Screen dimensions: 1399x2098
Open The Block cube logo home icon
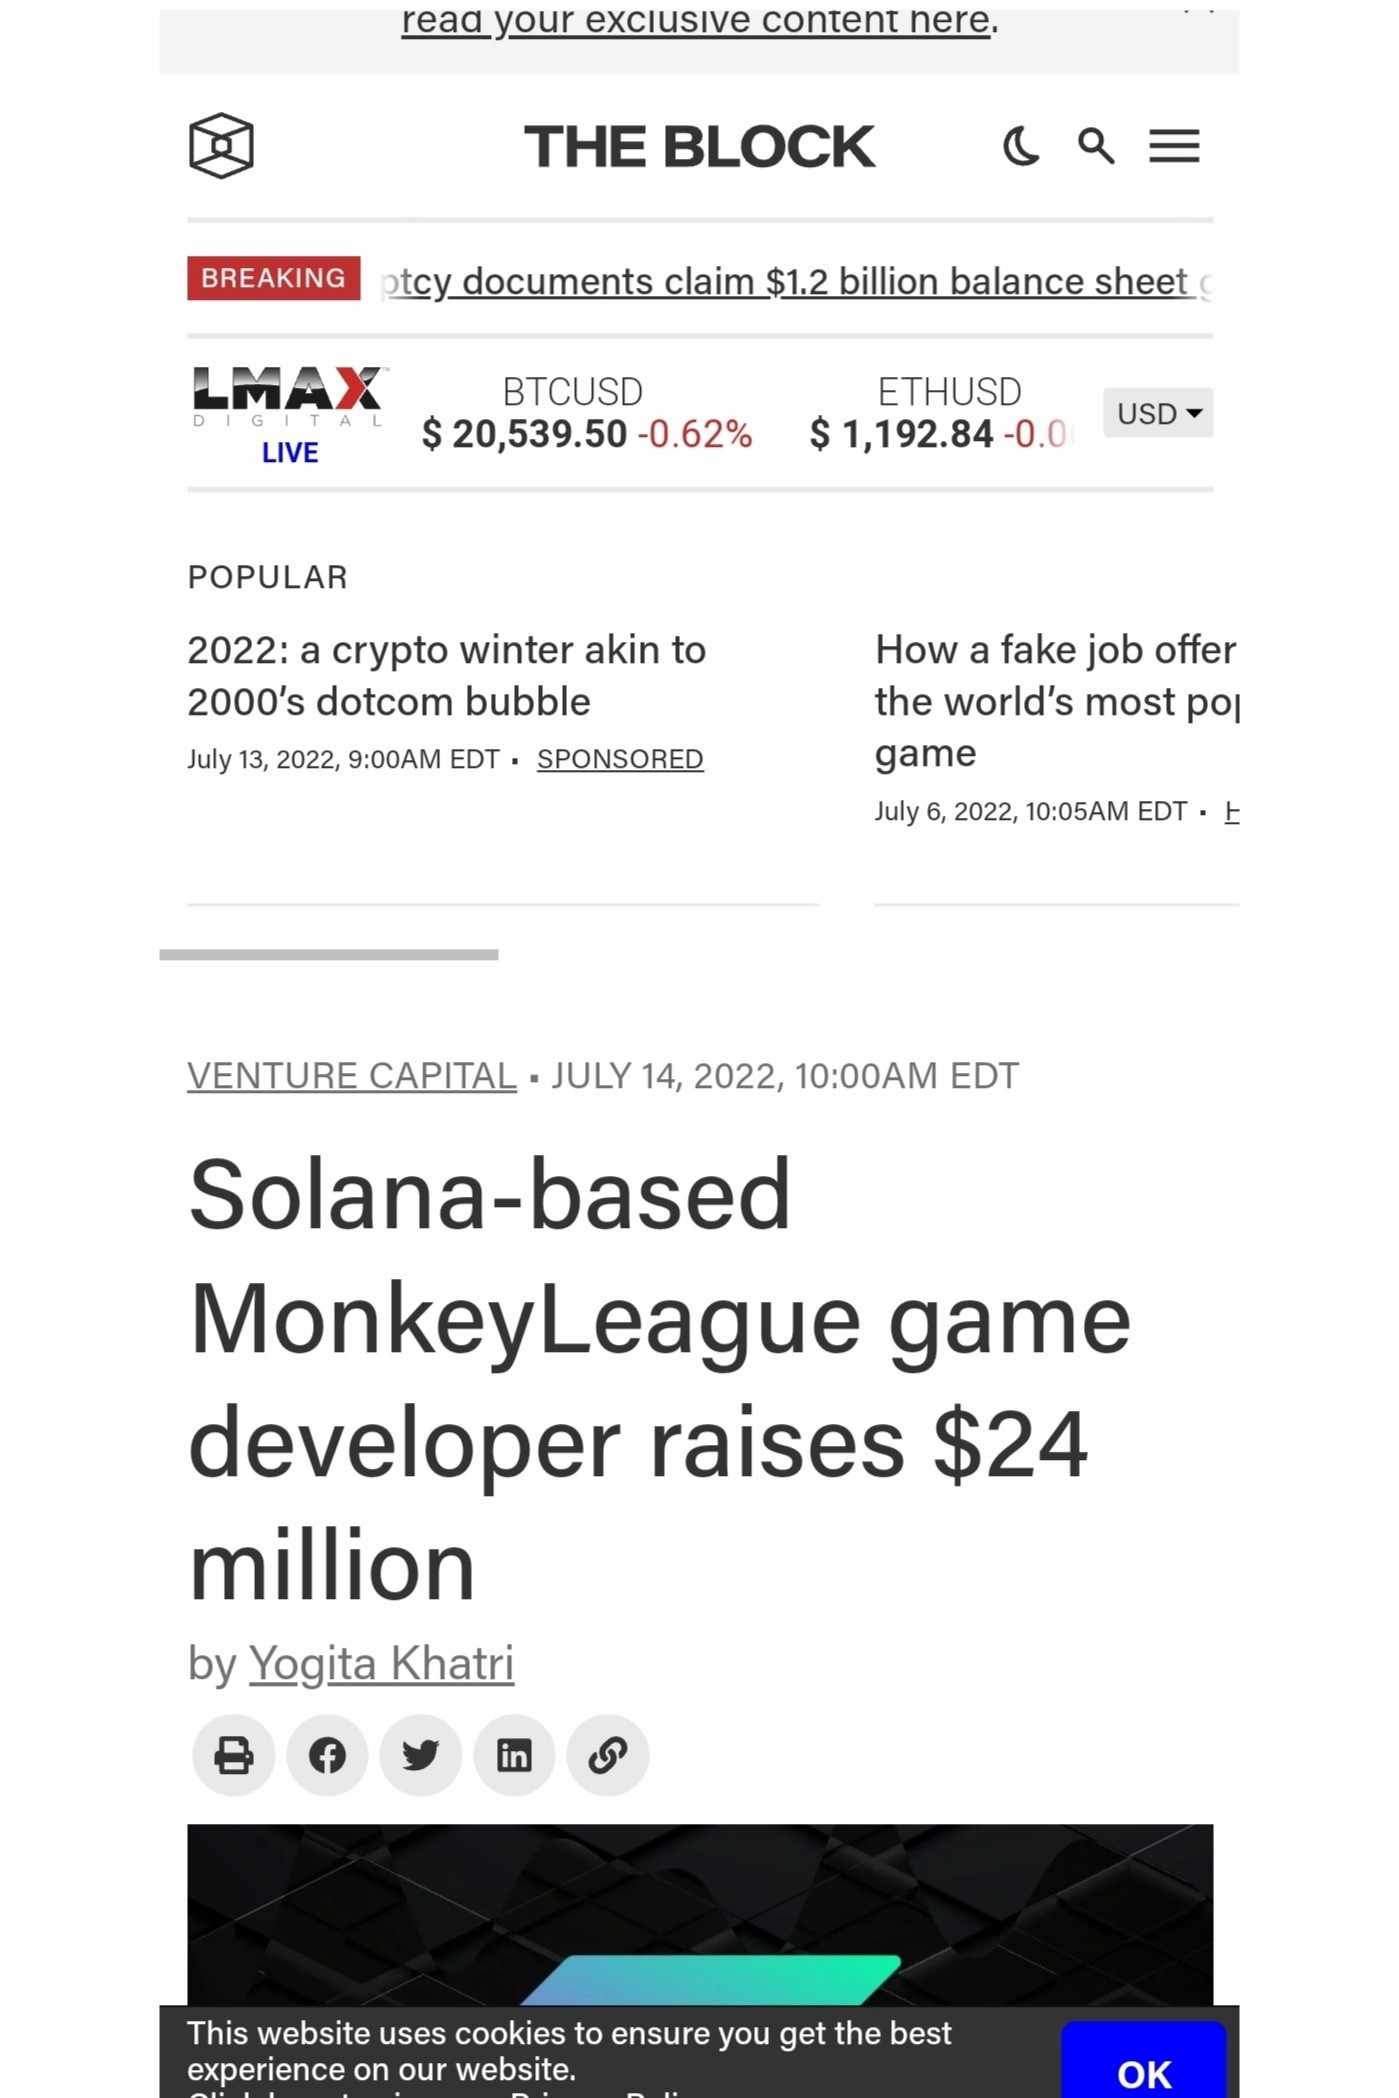221,146
